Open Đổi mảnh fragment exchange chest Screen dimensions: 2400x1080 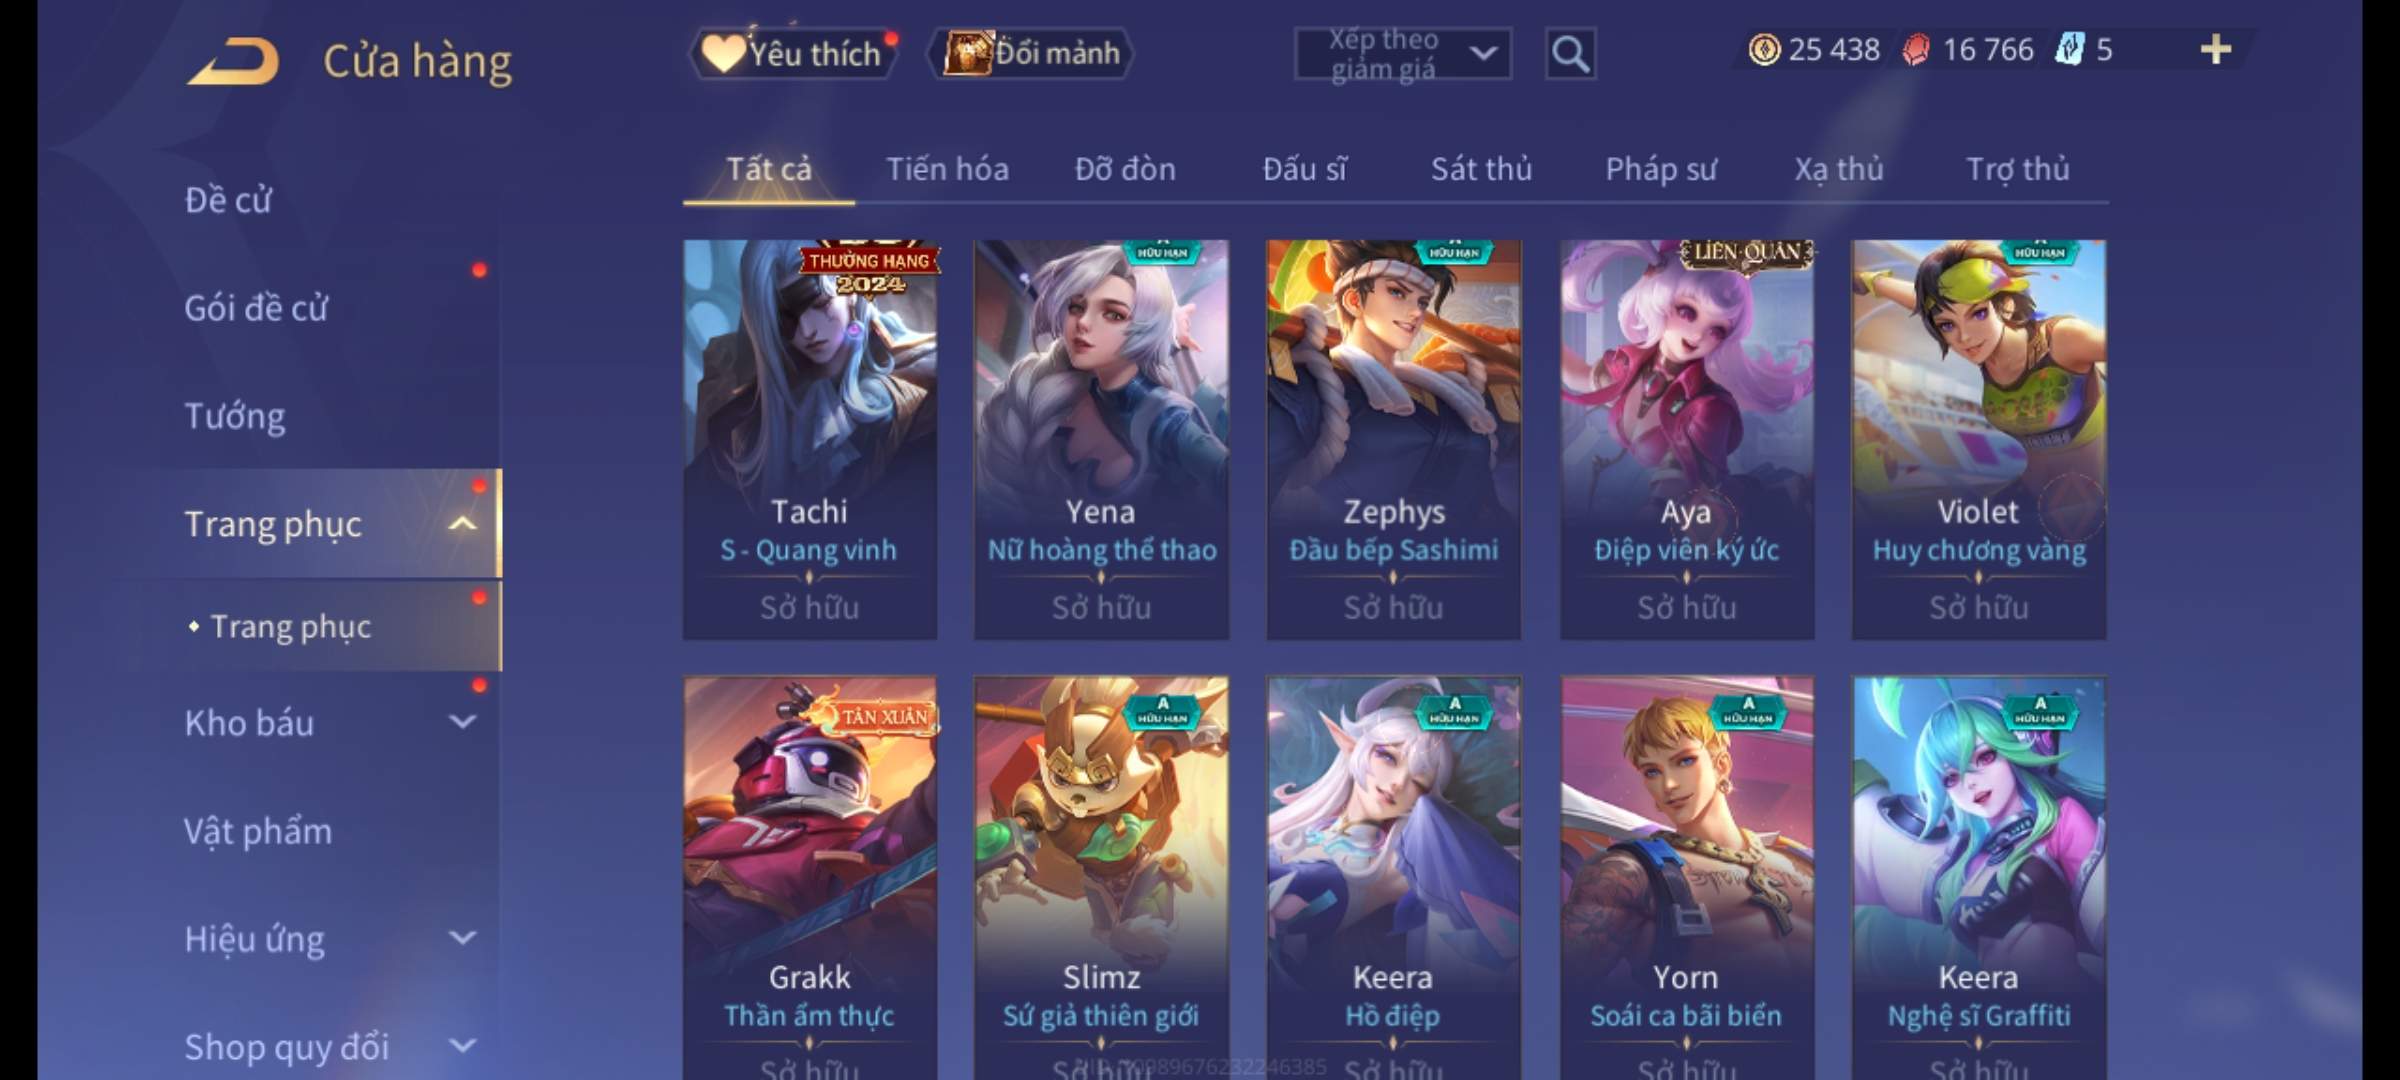click(x=1031, y=53)
